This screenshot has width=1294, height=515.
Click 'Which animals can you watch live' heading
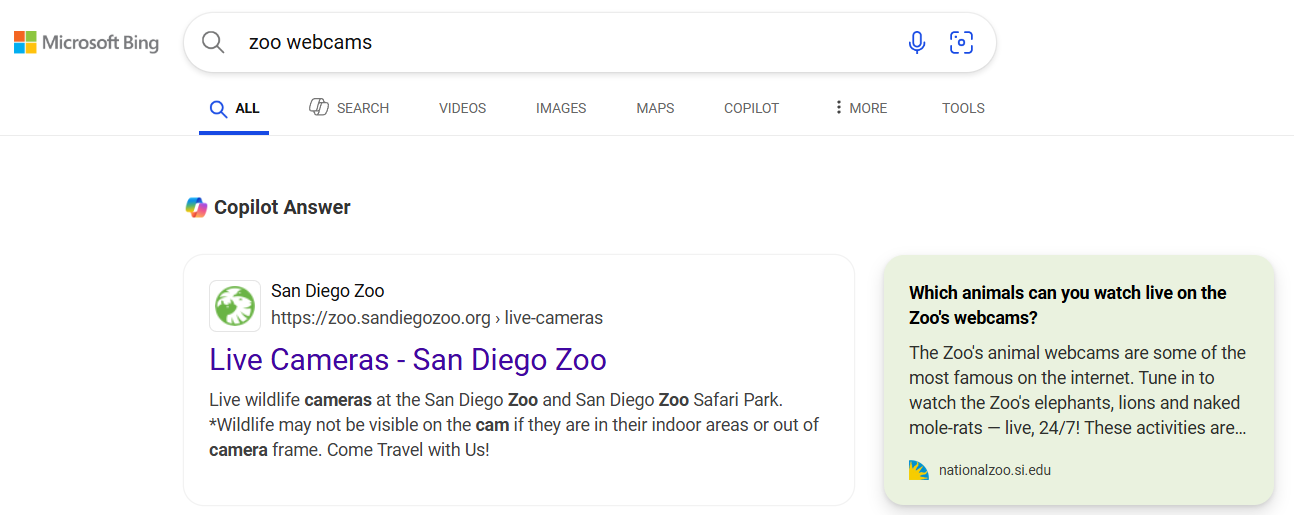click(x=1068, y=305)
